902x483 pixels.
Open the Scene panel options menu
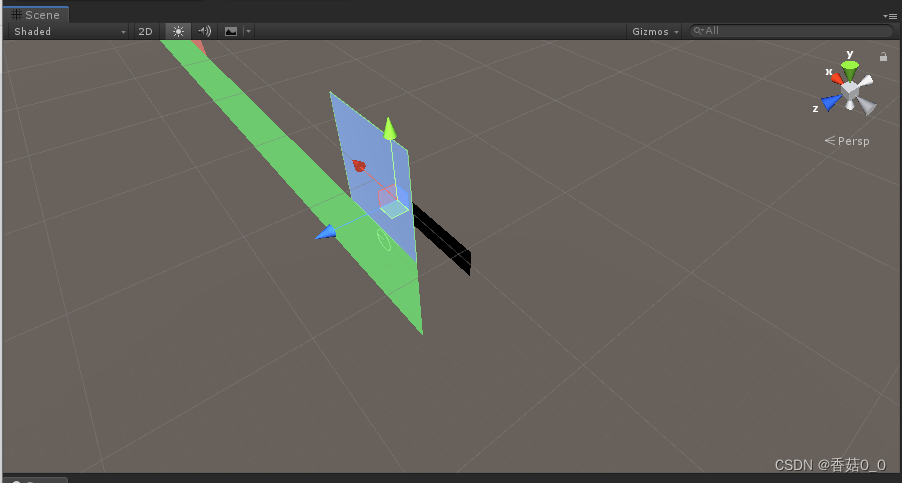[x=889, y=16]
